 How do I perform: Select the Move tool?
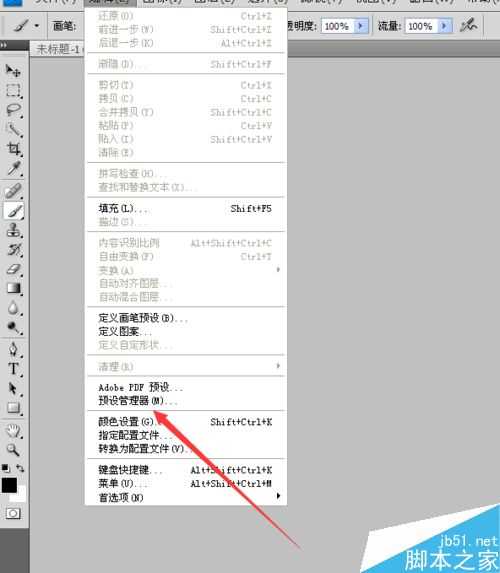pos(13,70)
